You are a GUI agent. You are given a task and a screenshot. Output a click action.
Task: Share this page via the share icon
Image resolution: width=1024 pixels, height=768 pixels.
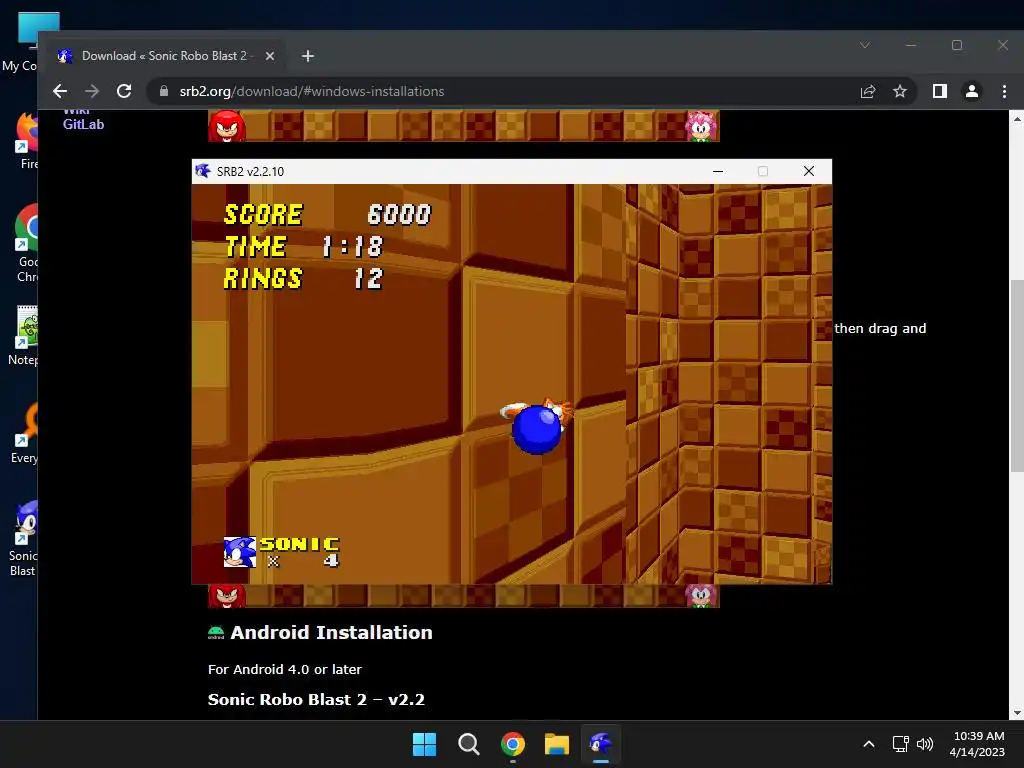coord(868,91)
